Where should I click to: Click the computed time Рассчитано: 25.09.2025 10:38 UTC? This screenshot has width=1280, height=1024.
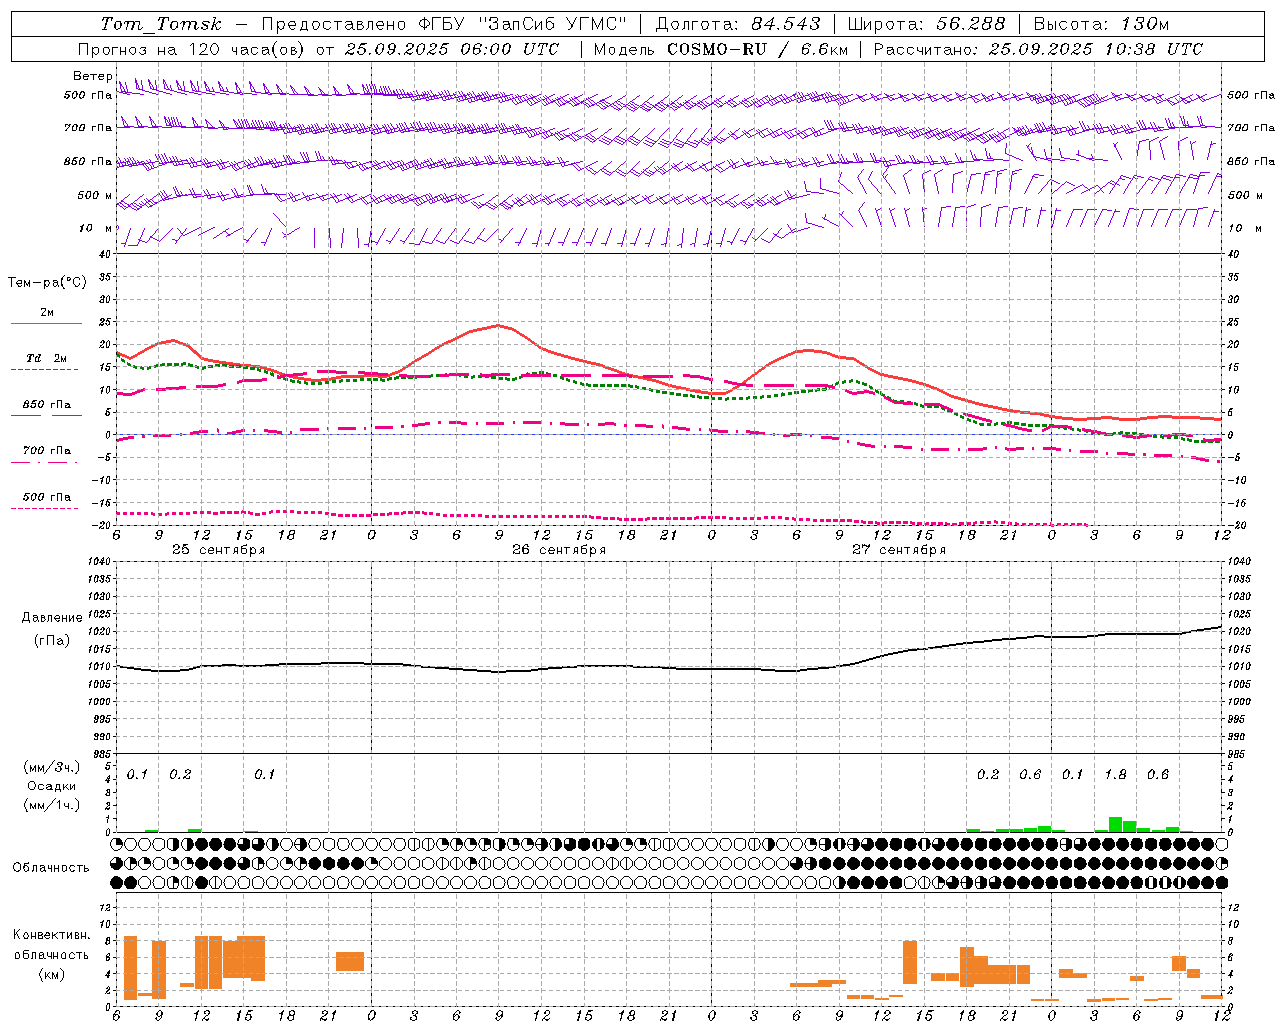(x=1039, y=49)
